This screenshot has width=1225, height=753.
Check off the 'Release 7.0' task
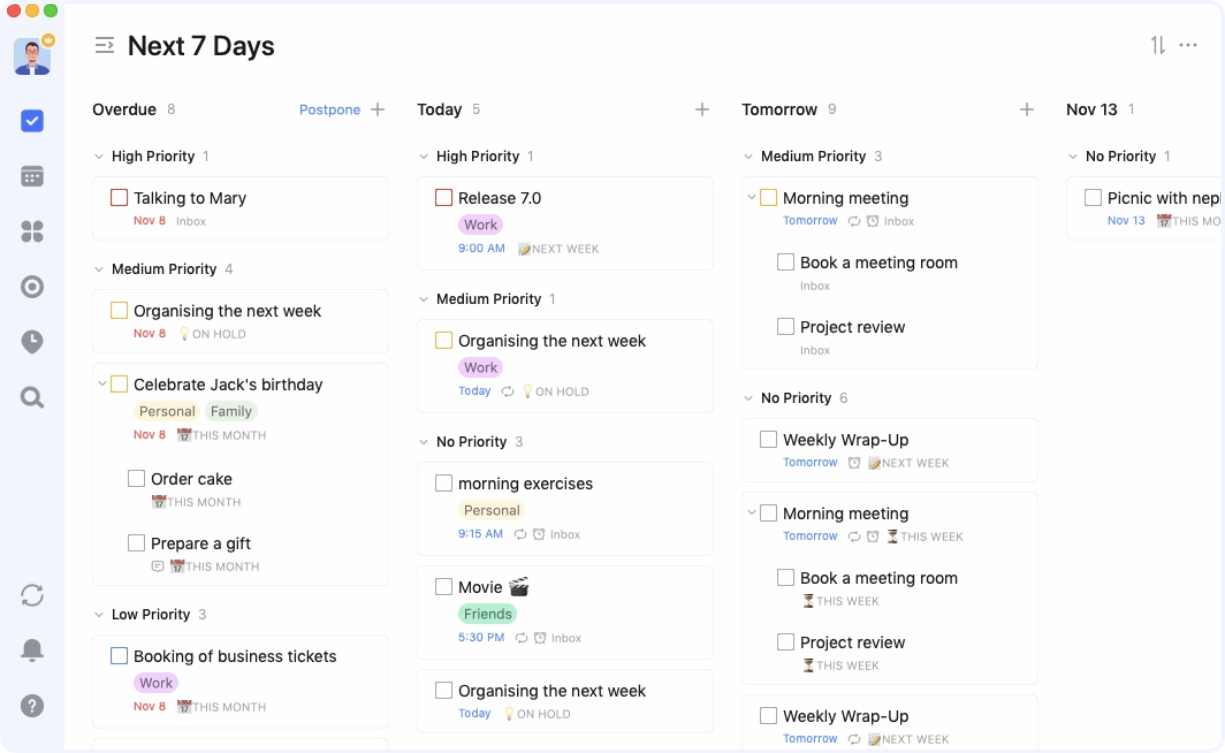[x=444, y=197]
